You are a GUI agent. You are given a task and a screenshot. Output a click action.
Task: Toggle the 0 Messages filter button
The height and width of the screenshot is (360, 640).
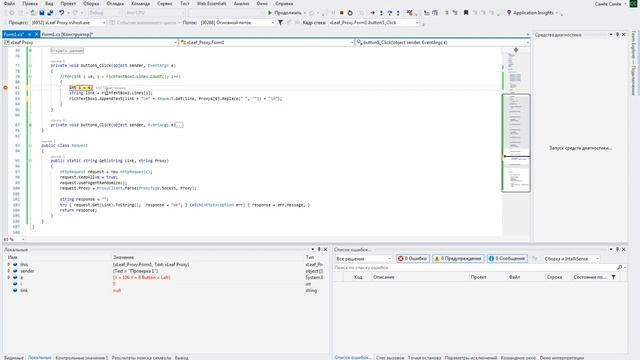(507, 259)
